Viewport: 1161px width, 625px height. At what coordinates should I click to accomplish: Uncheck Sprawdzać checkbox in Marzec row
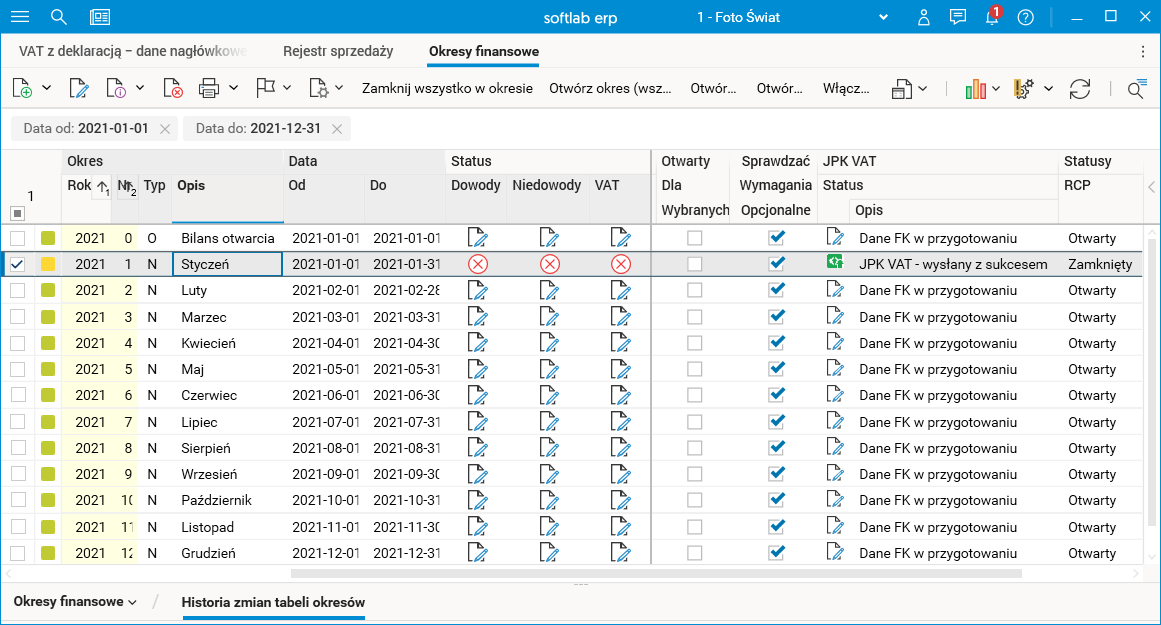776,317
